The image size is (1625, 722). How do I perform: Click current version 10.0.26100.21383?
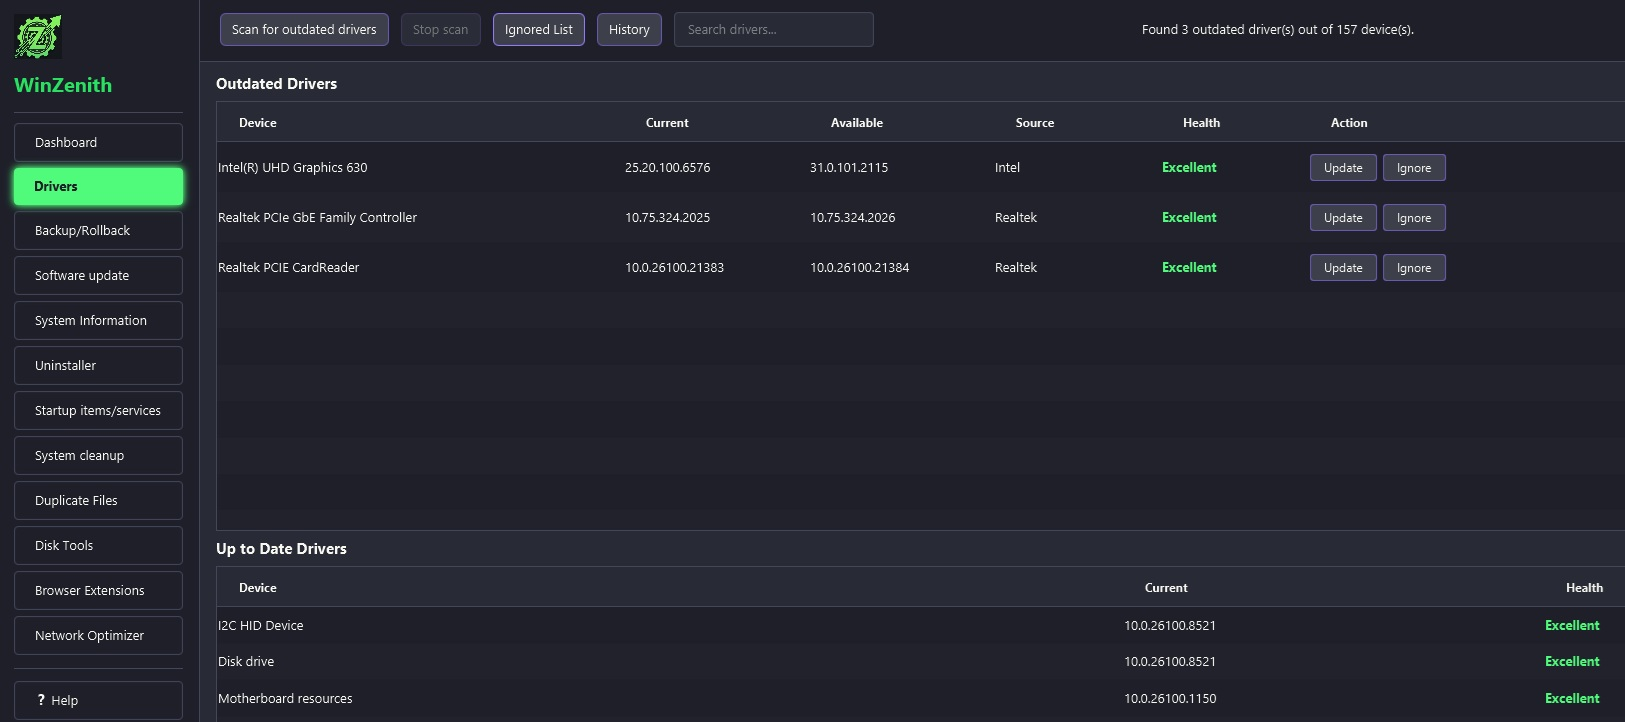click(x=675, y=267)
